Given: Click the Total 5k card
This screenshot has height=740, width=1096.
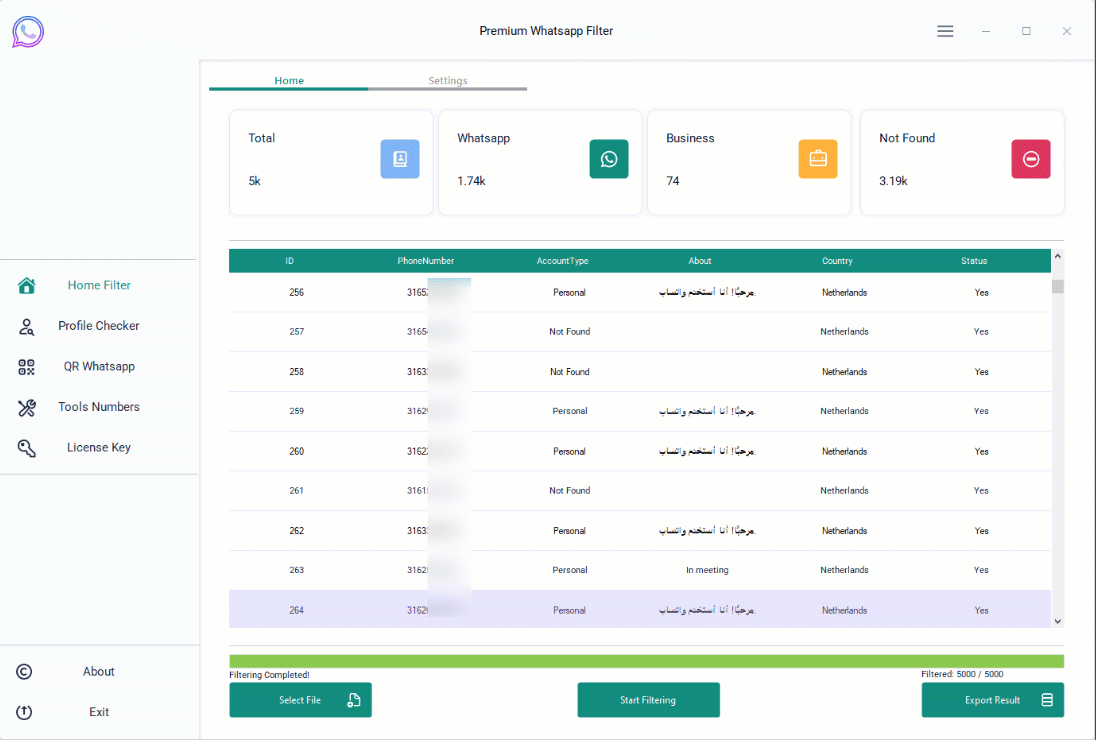Looking at the screenshot, I should (331, 162).
